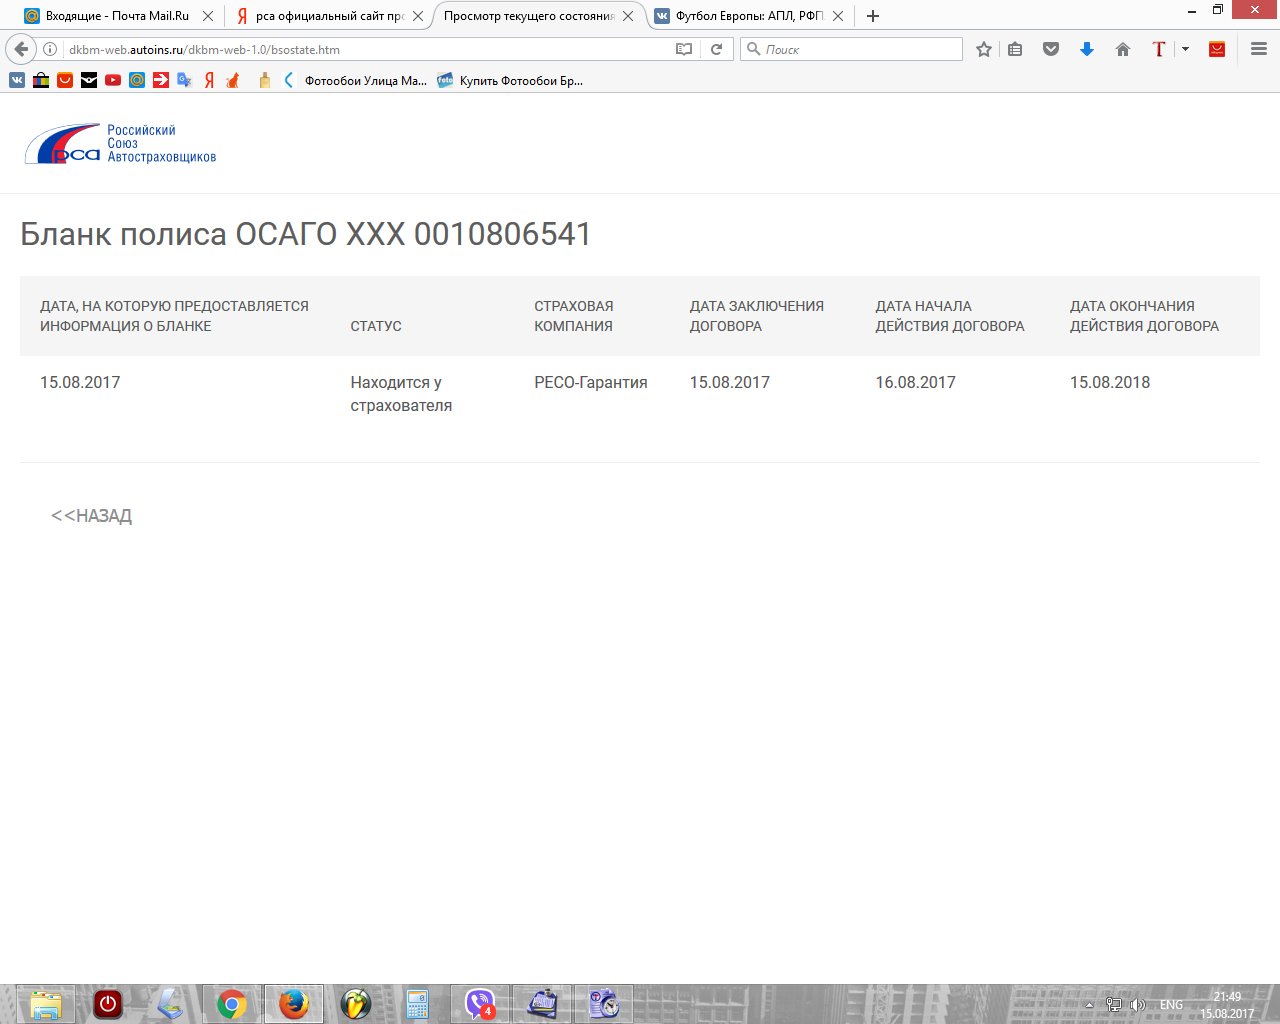Bookmark this page with the star icon
This screenshot has height=1024, width=1280.
(984, 49)
